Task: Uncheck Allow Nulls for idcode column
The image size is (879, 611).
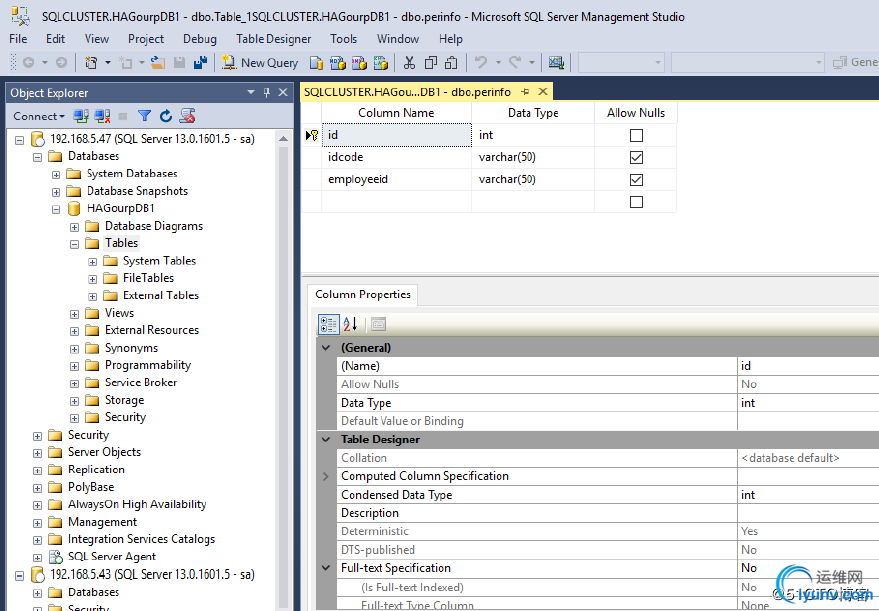Action: coord(636,158)
